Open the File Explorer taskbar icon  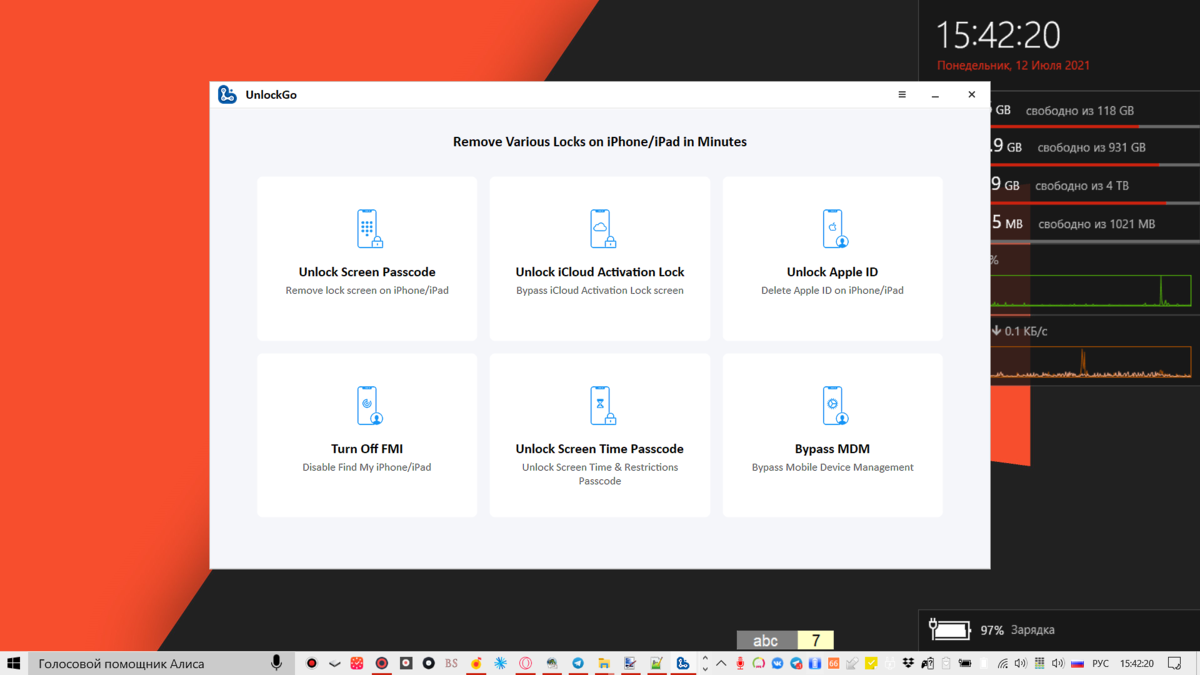604,663
